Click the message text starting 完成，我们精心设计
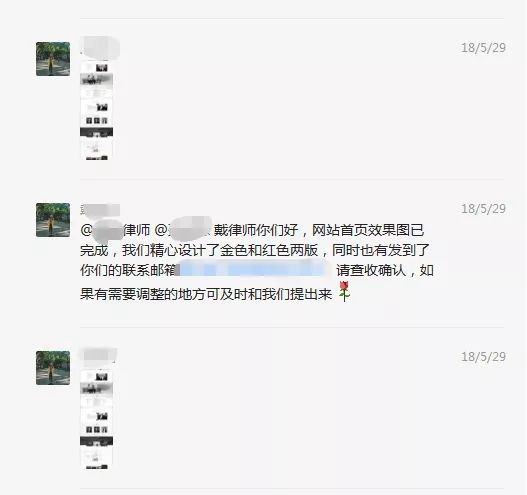This screenshot has width=527, height=495. pos(255,250)
